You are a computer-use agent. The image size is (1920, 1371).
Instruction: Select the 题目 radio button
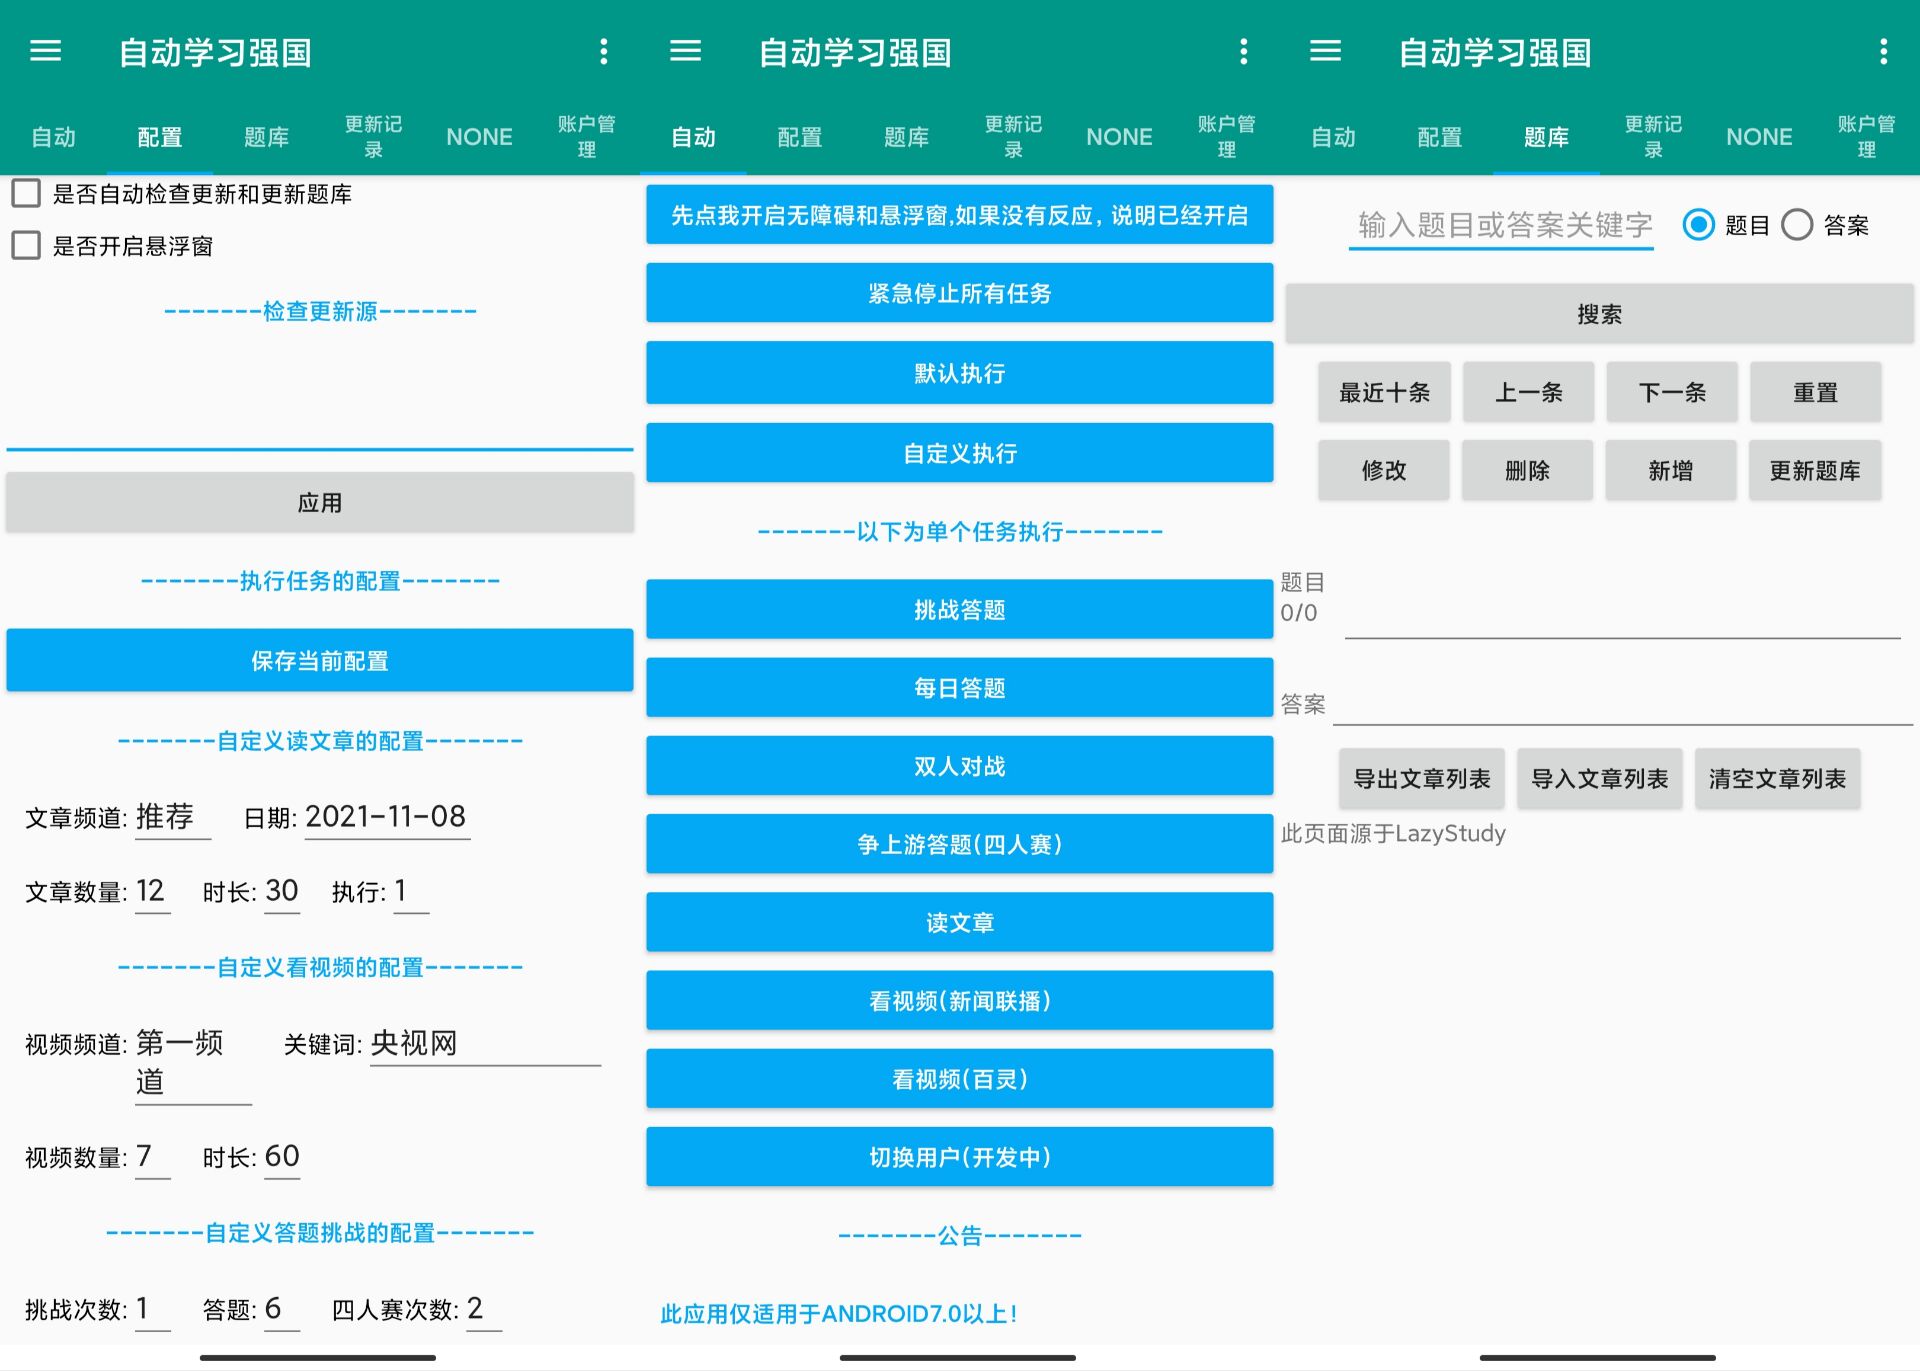(1698, 225)
